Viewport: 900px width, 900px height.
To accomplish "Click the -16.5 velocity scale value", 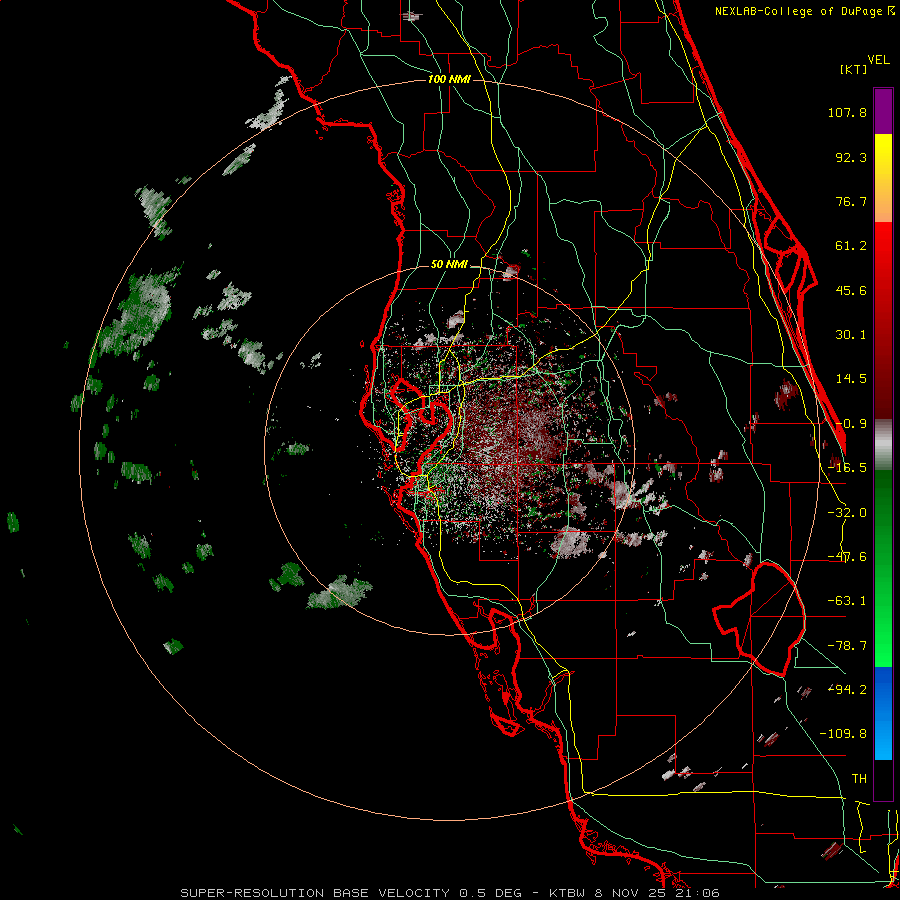I will (847, 468).
